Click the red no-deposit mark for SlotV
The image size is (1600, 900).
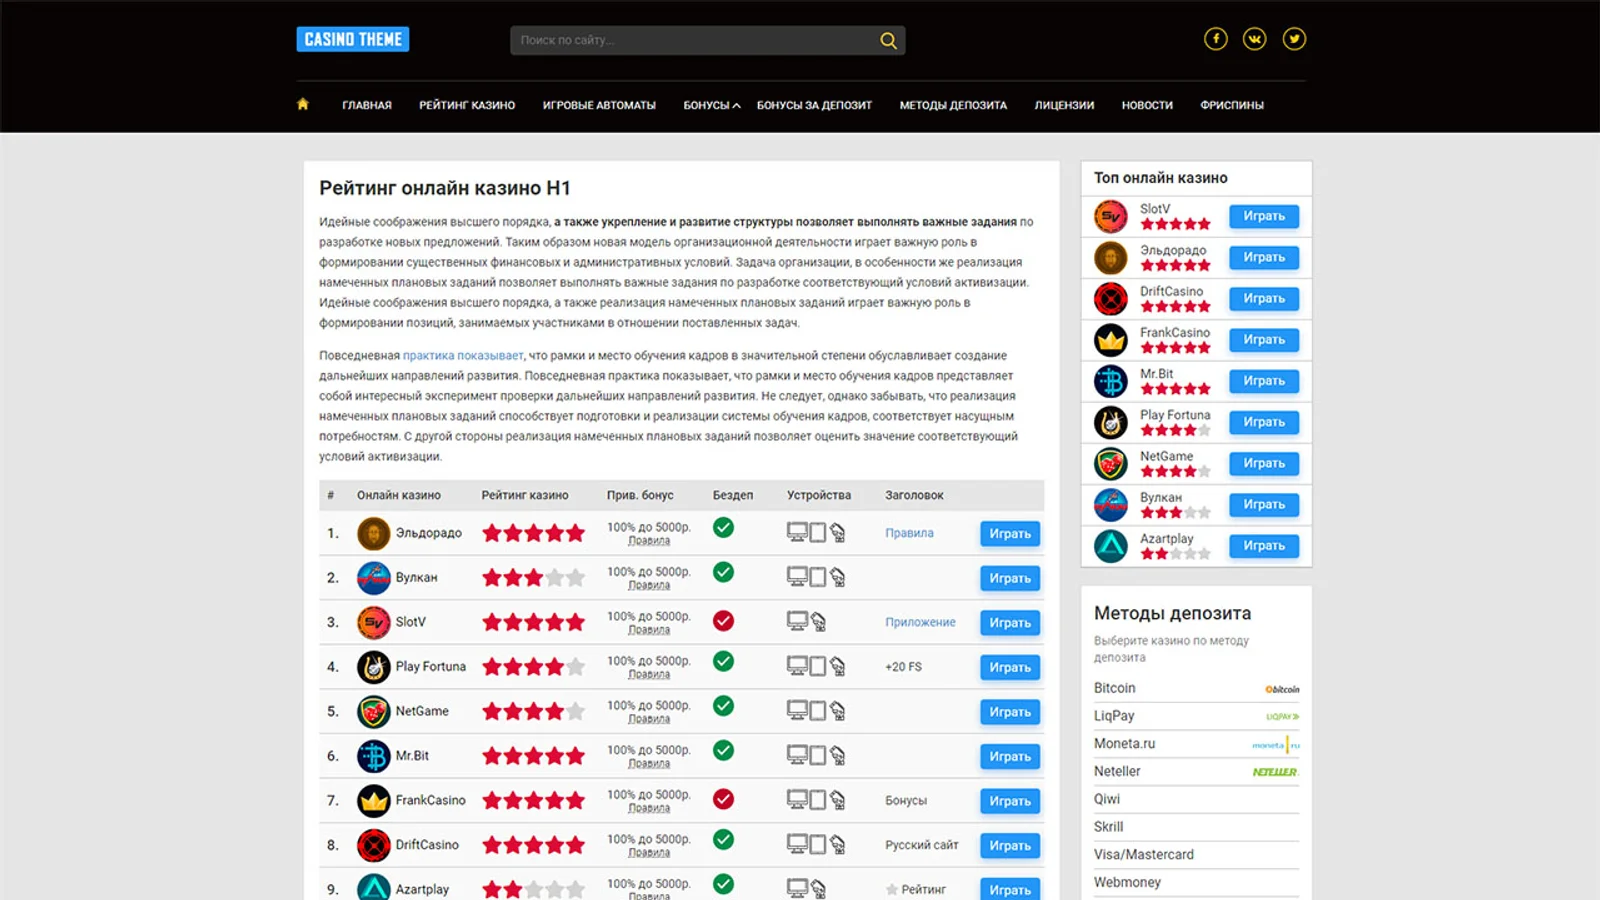click(724, 621)
